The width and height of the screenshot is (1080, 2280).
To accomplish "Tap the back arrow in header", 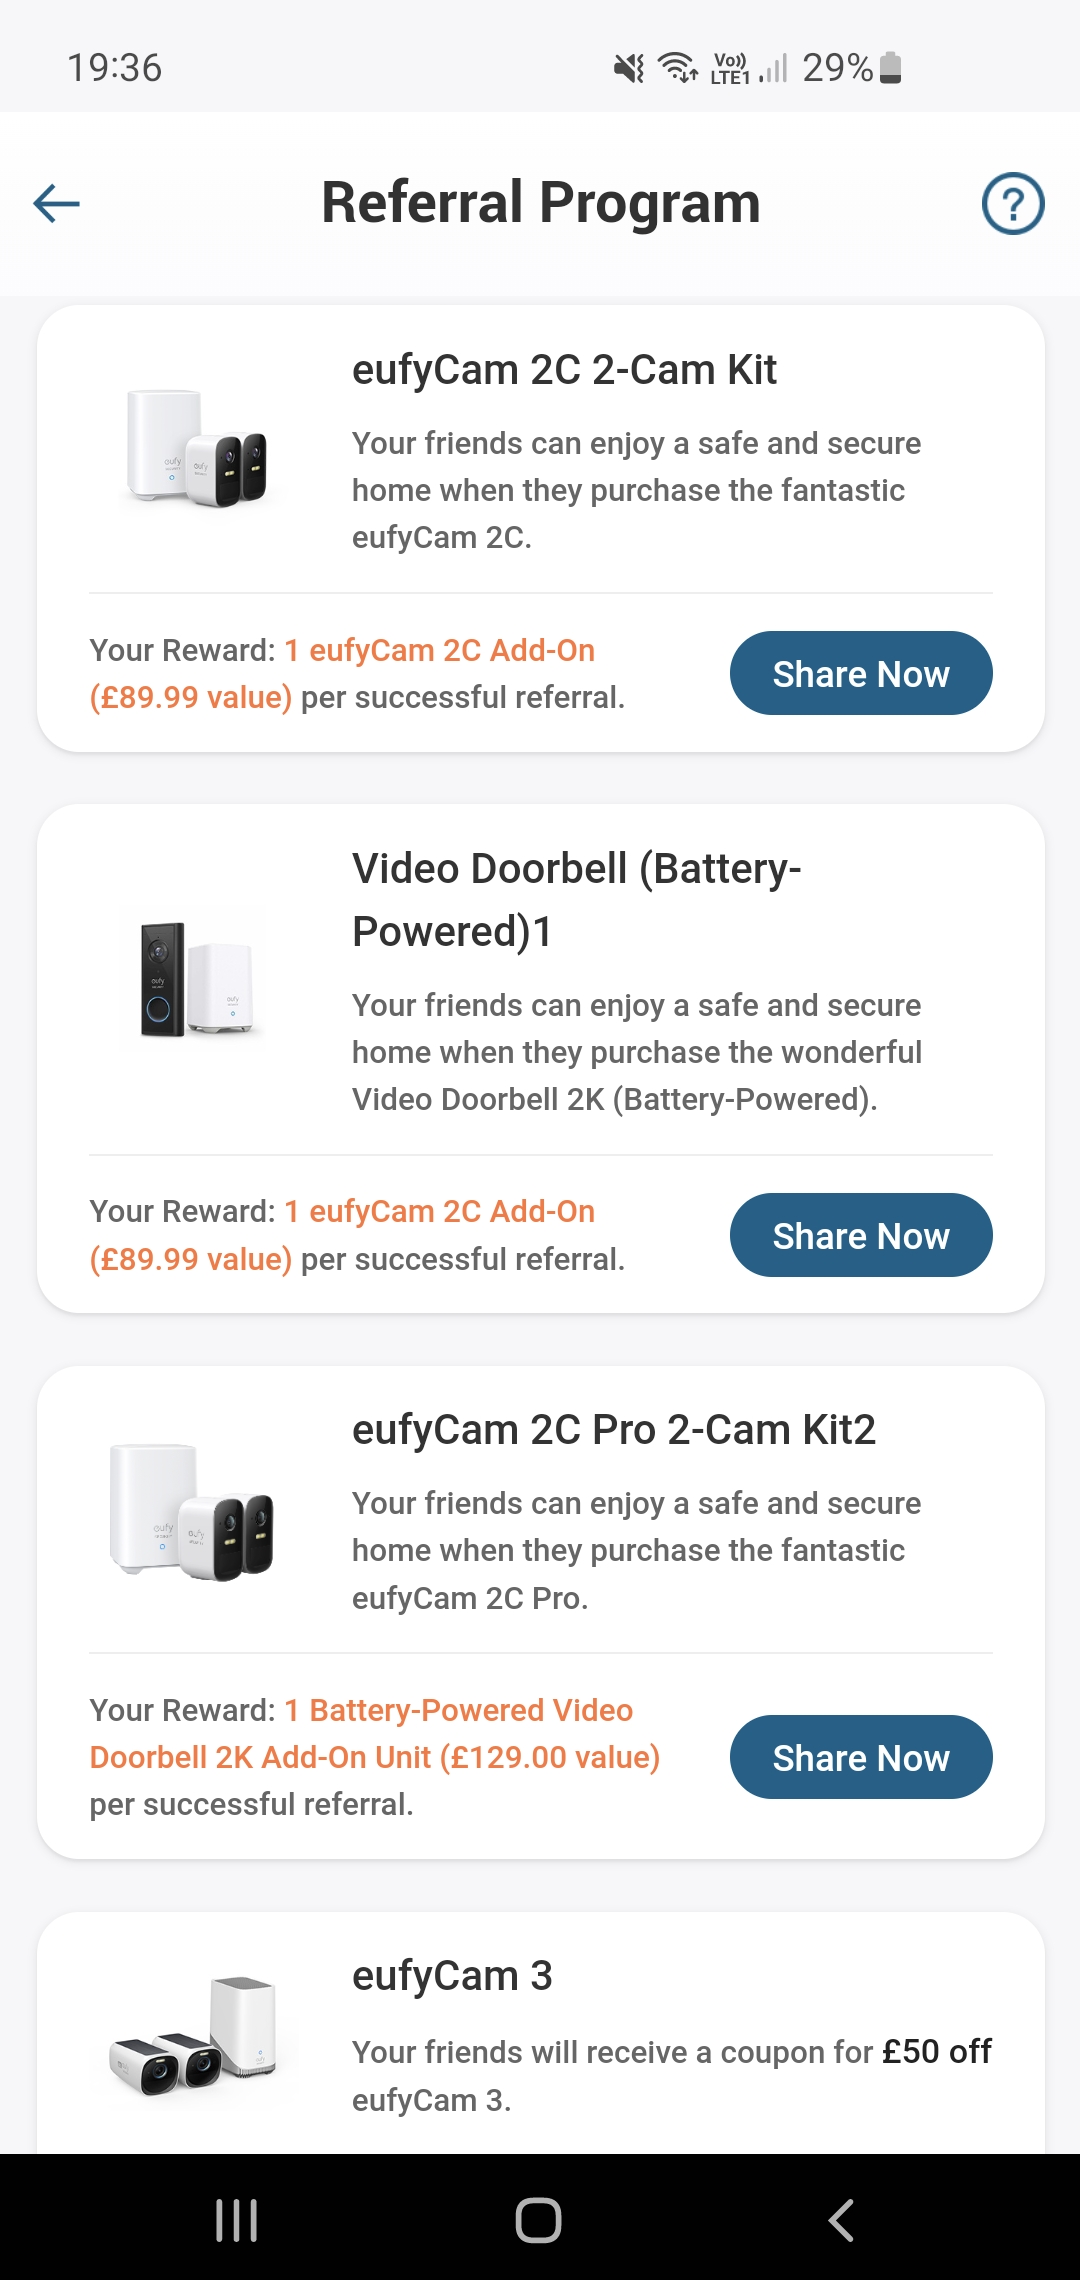I will tap(56, 204).
